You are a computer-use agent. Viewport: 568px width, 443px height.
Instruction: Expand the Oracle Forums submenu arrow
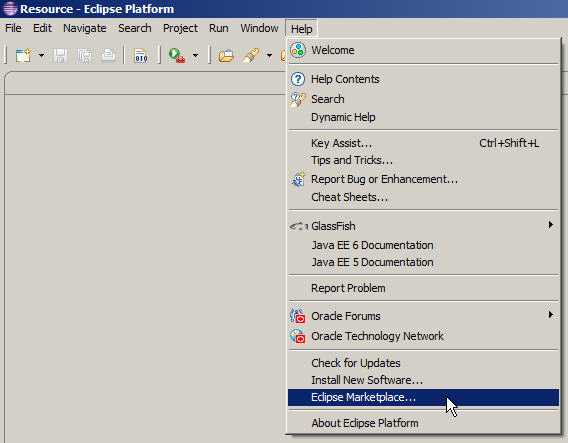(x=551, y=314)
